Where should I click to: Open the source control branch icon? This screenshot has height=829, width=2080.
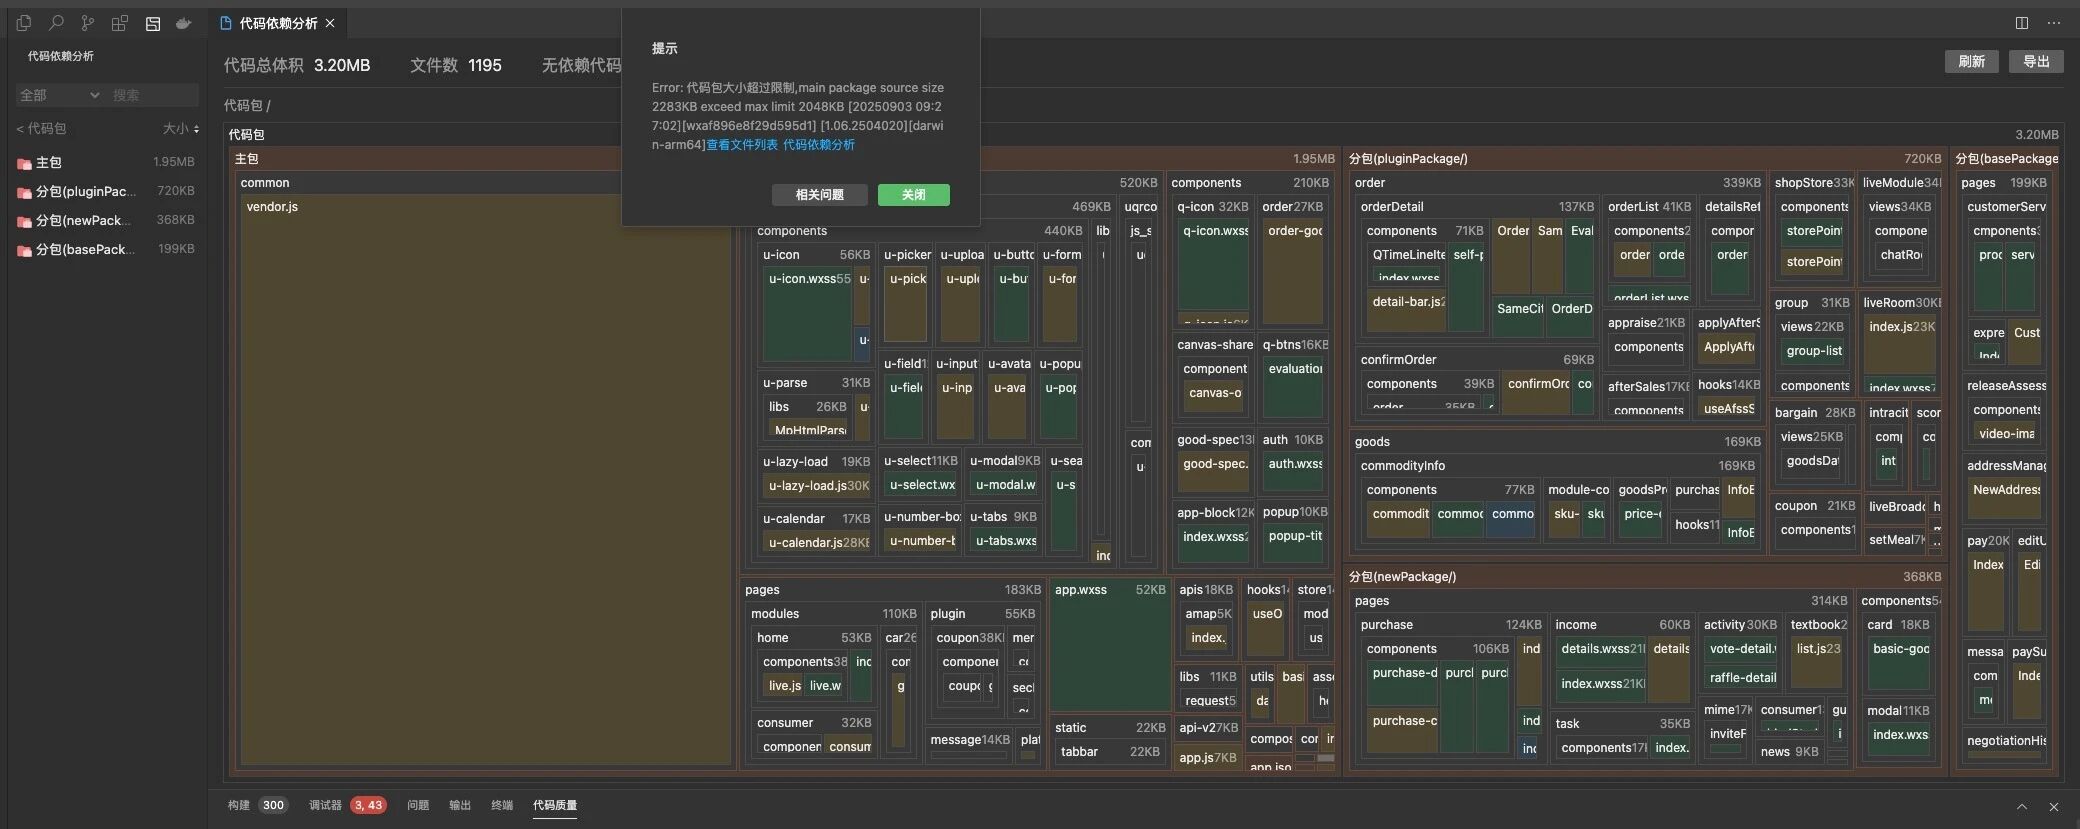click(88, 23)
